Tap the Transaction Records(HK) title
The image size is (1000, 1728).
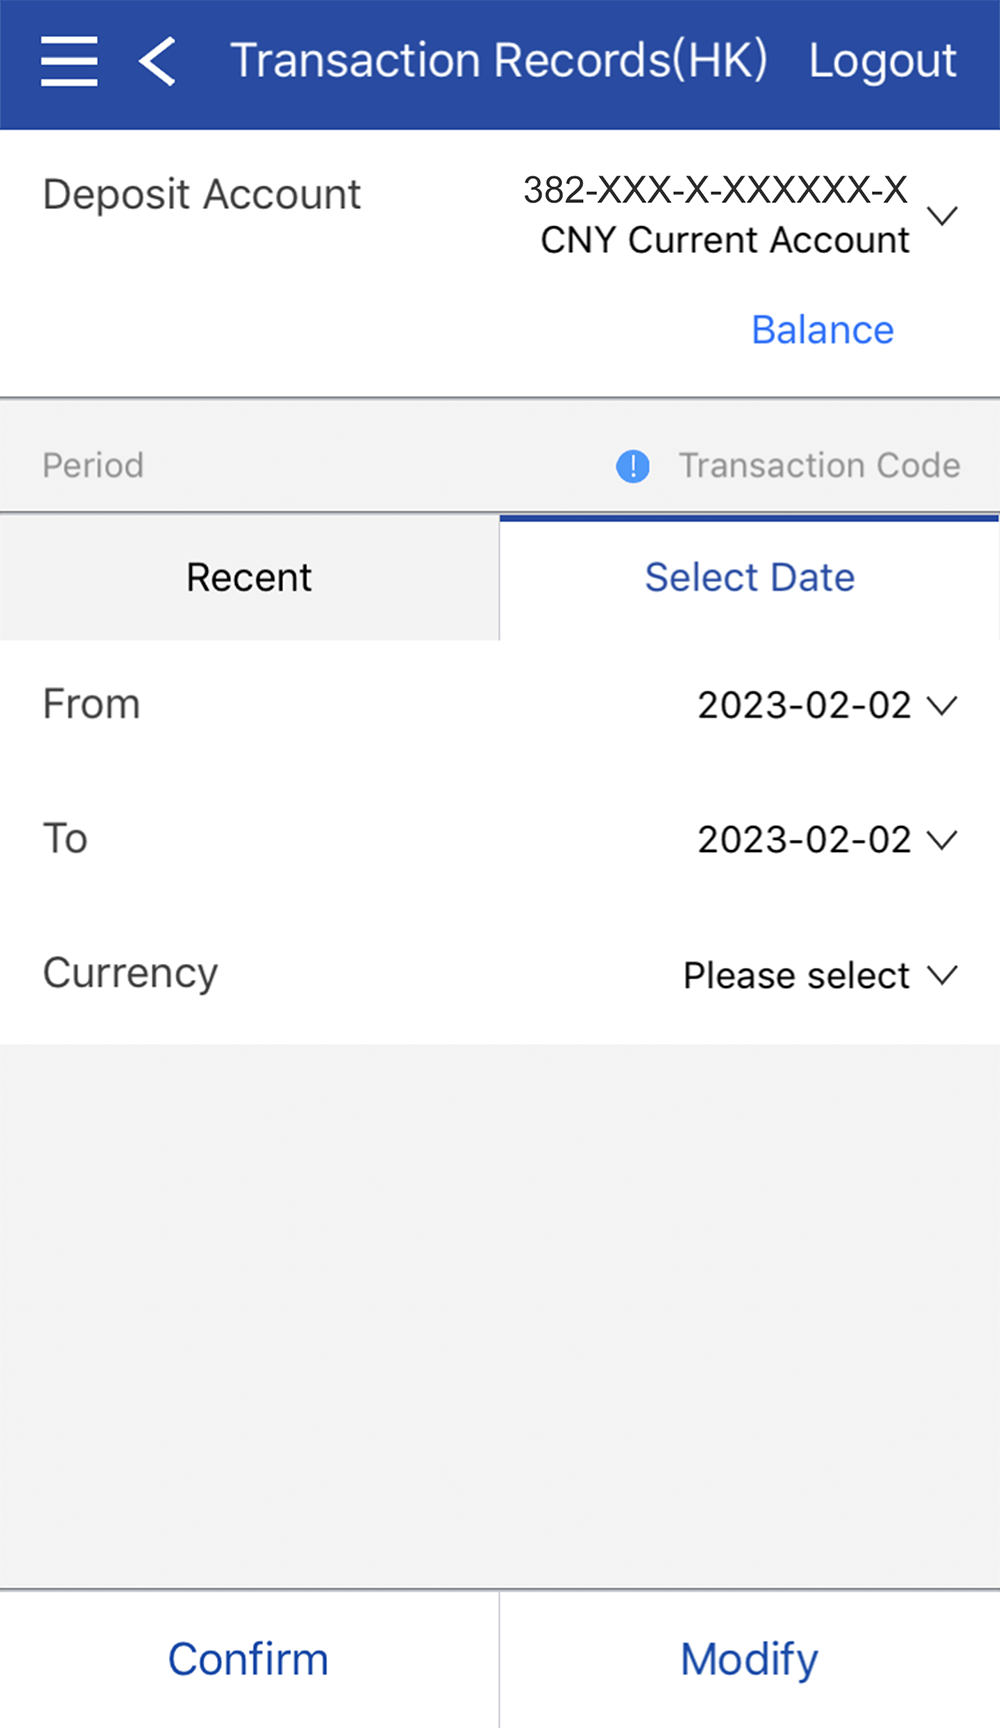(x=498, y=61)
